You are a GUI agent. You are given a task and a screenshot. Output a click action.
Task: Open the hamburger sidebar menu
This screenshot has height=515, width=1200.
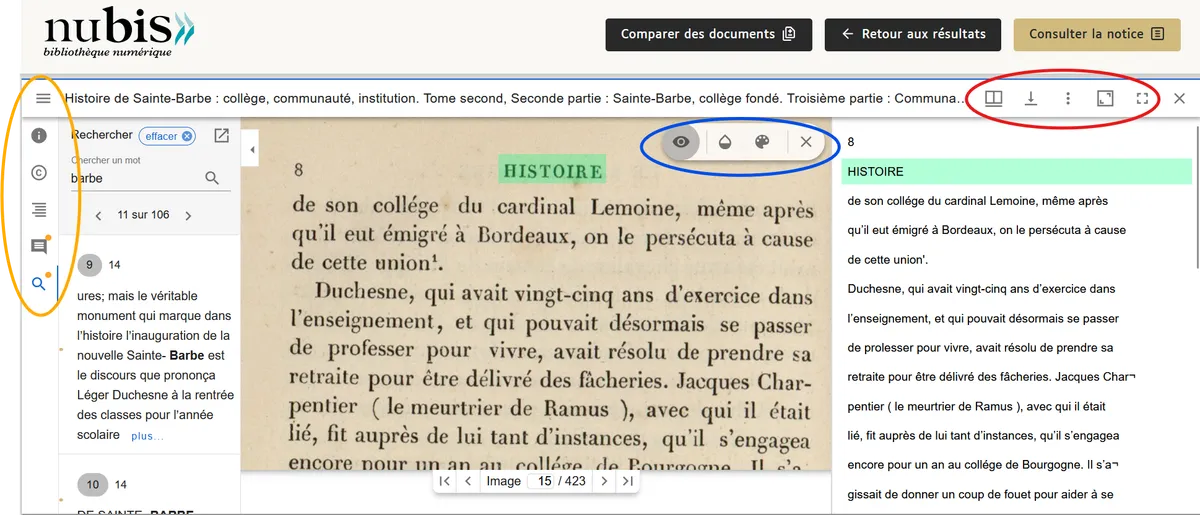pyautogui.click(x=43, y=98)
